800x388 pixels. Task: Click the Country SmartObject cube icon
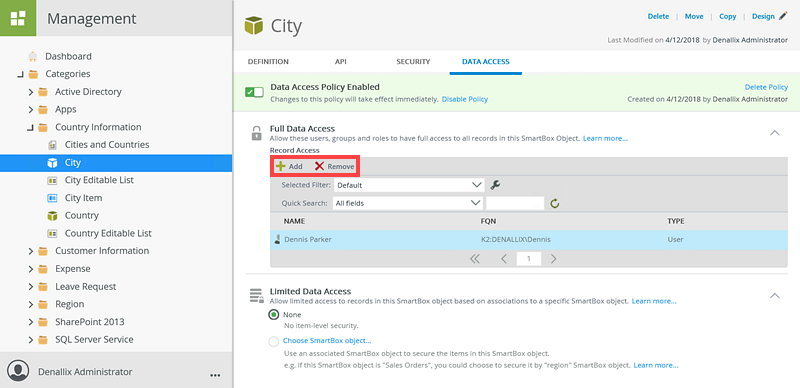click(x=52, y=215)
